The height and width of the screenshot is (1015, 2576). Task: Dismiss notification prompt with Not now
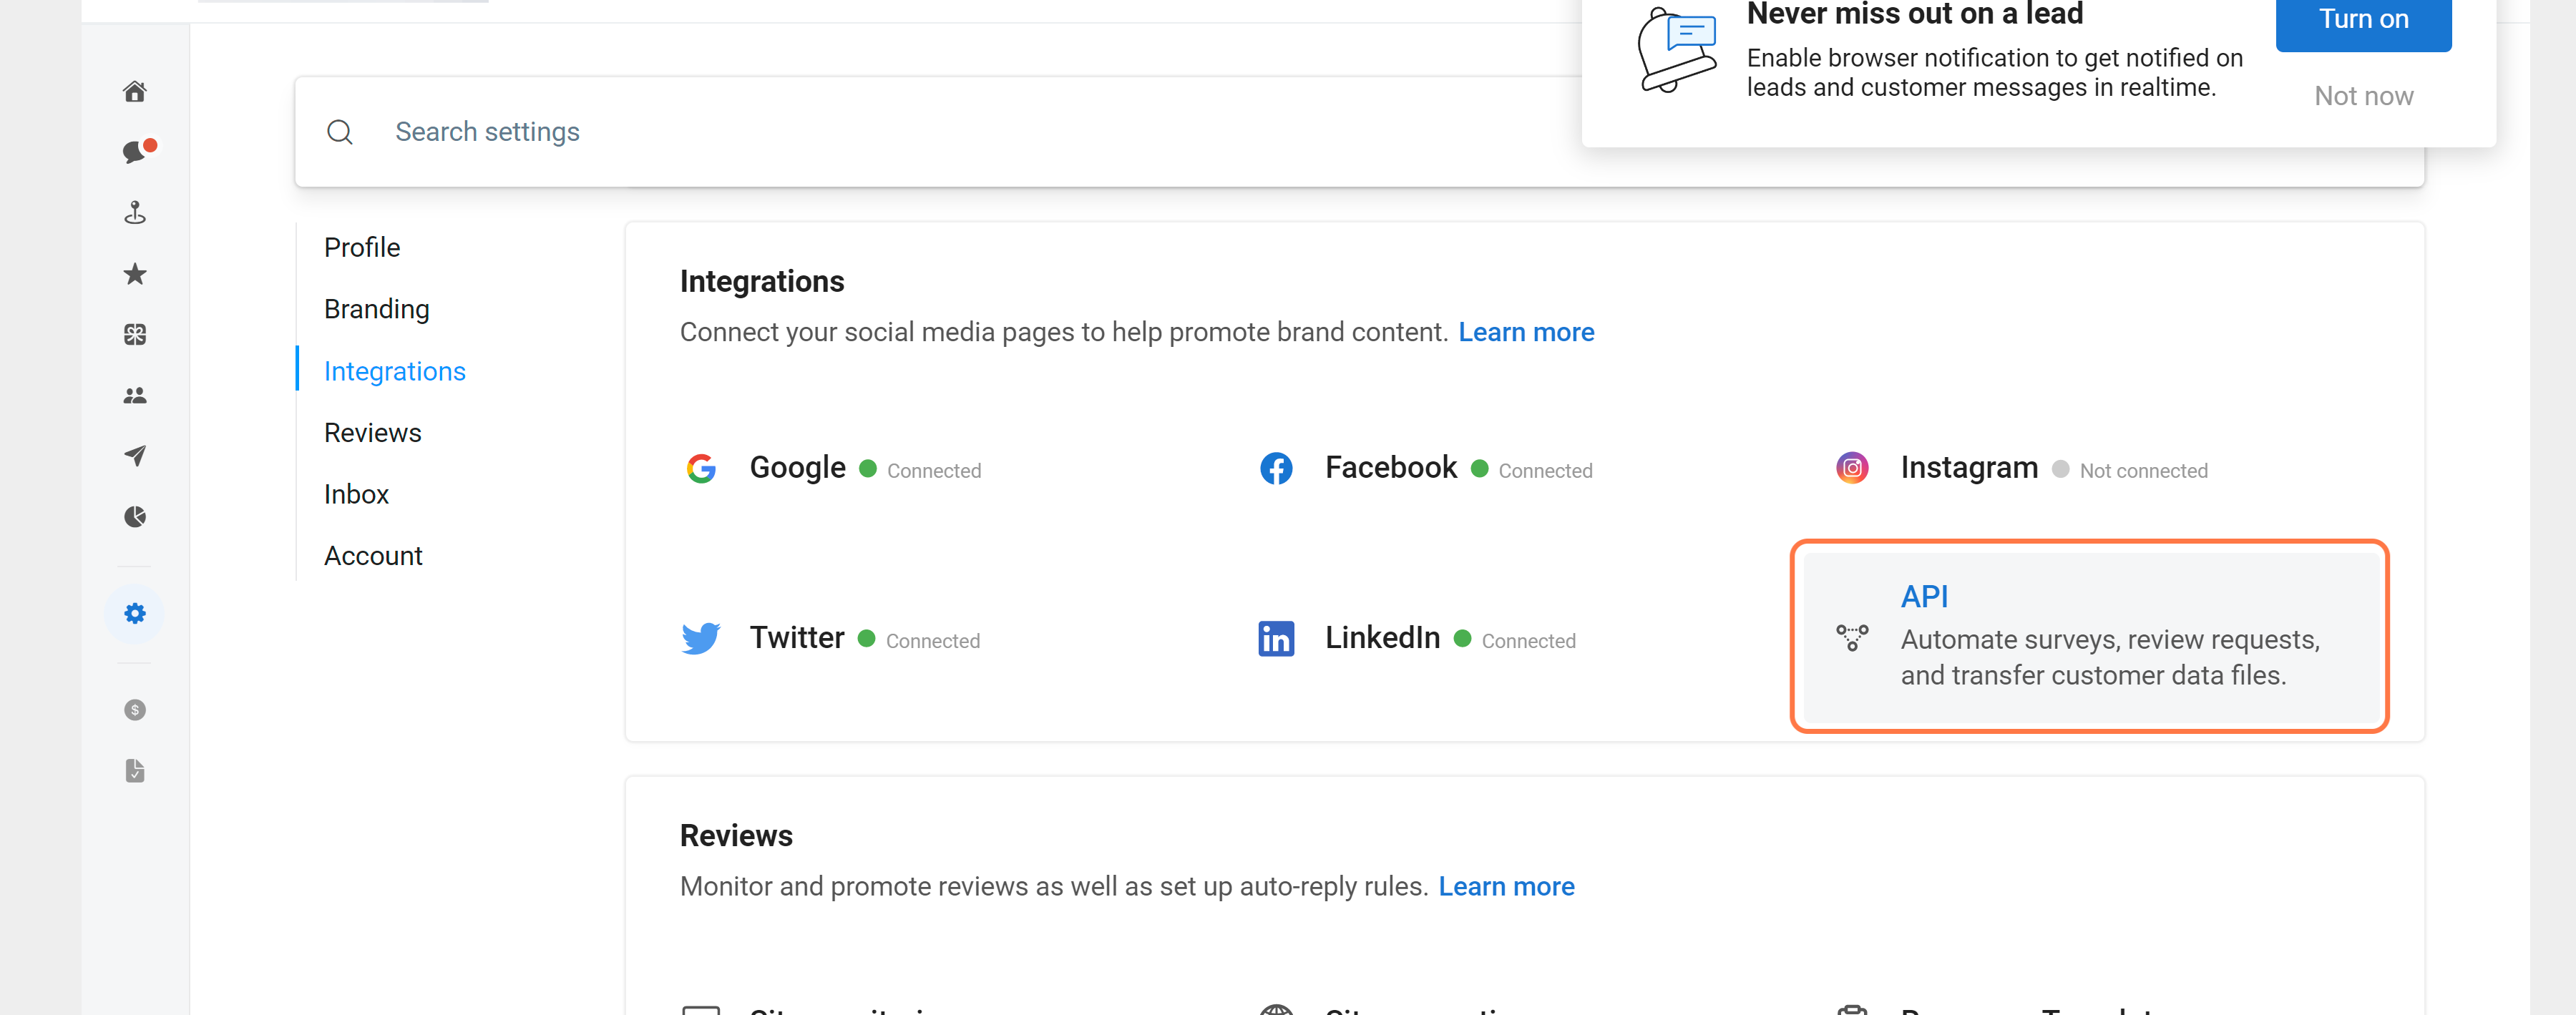pyautogui.click(x=2363, y=96)
